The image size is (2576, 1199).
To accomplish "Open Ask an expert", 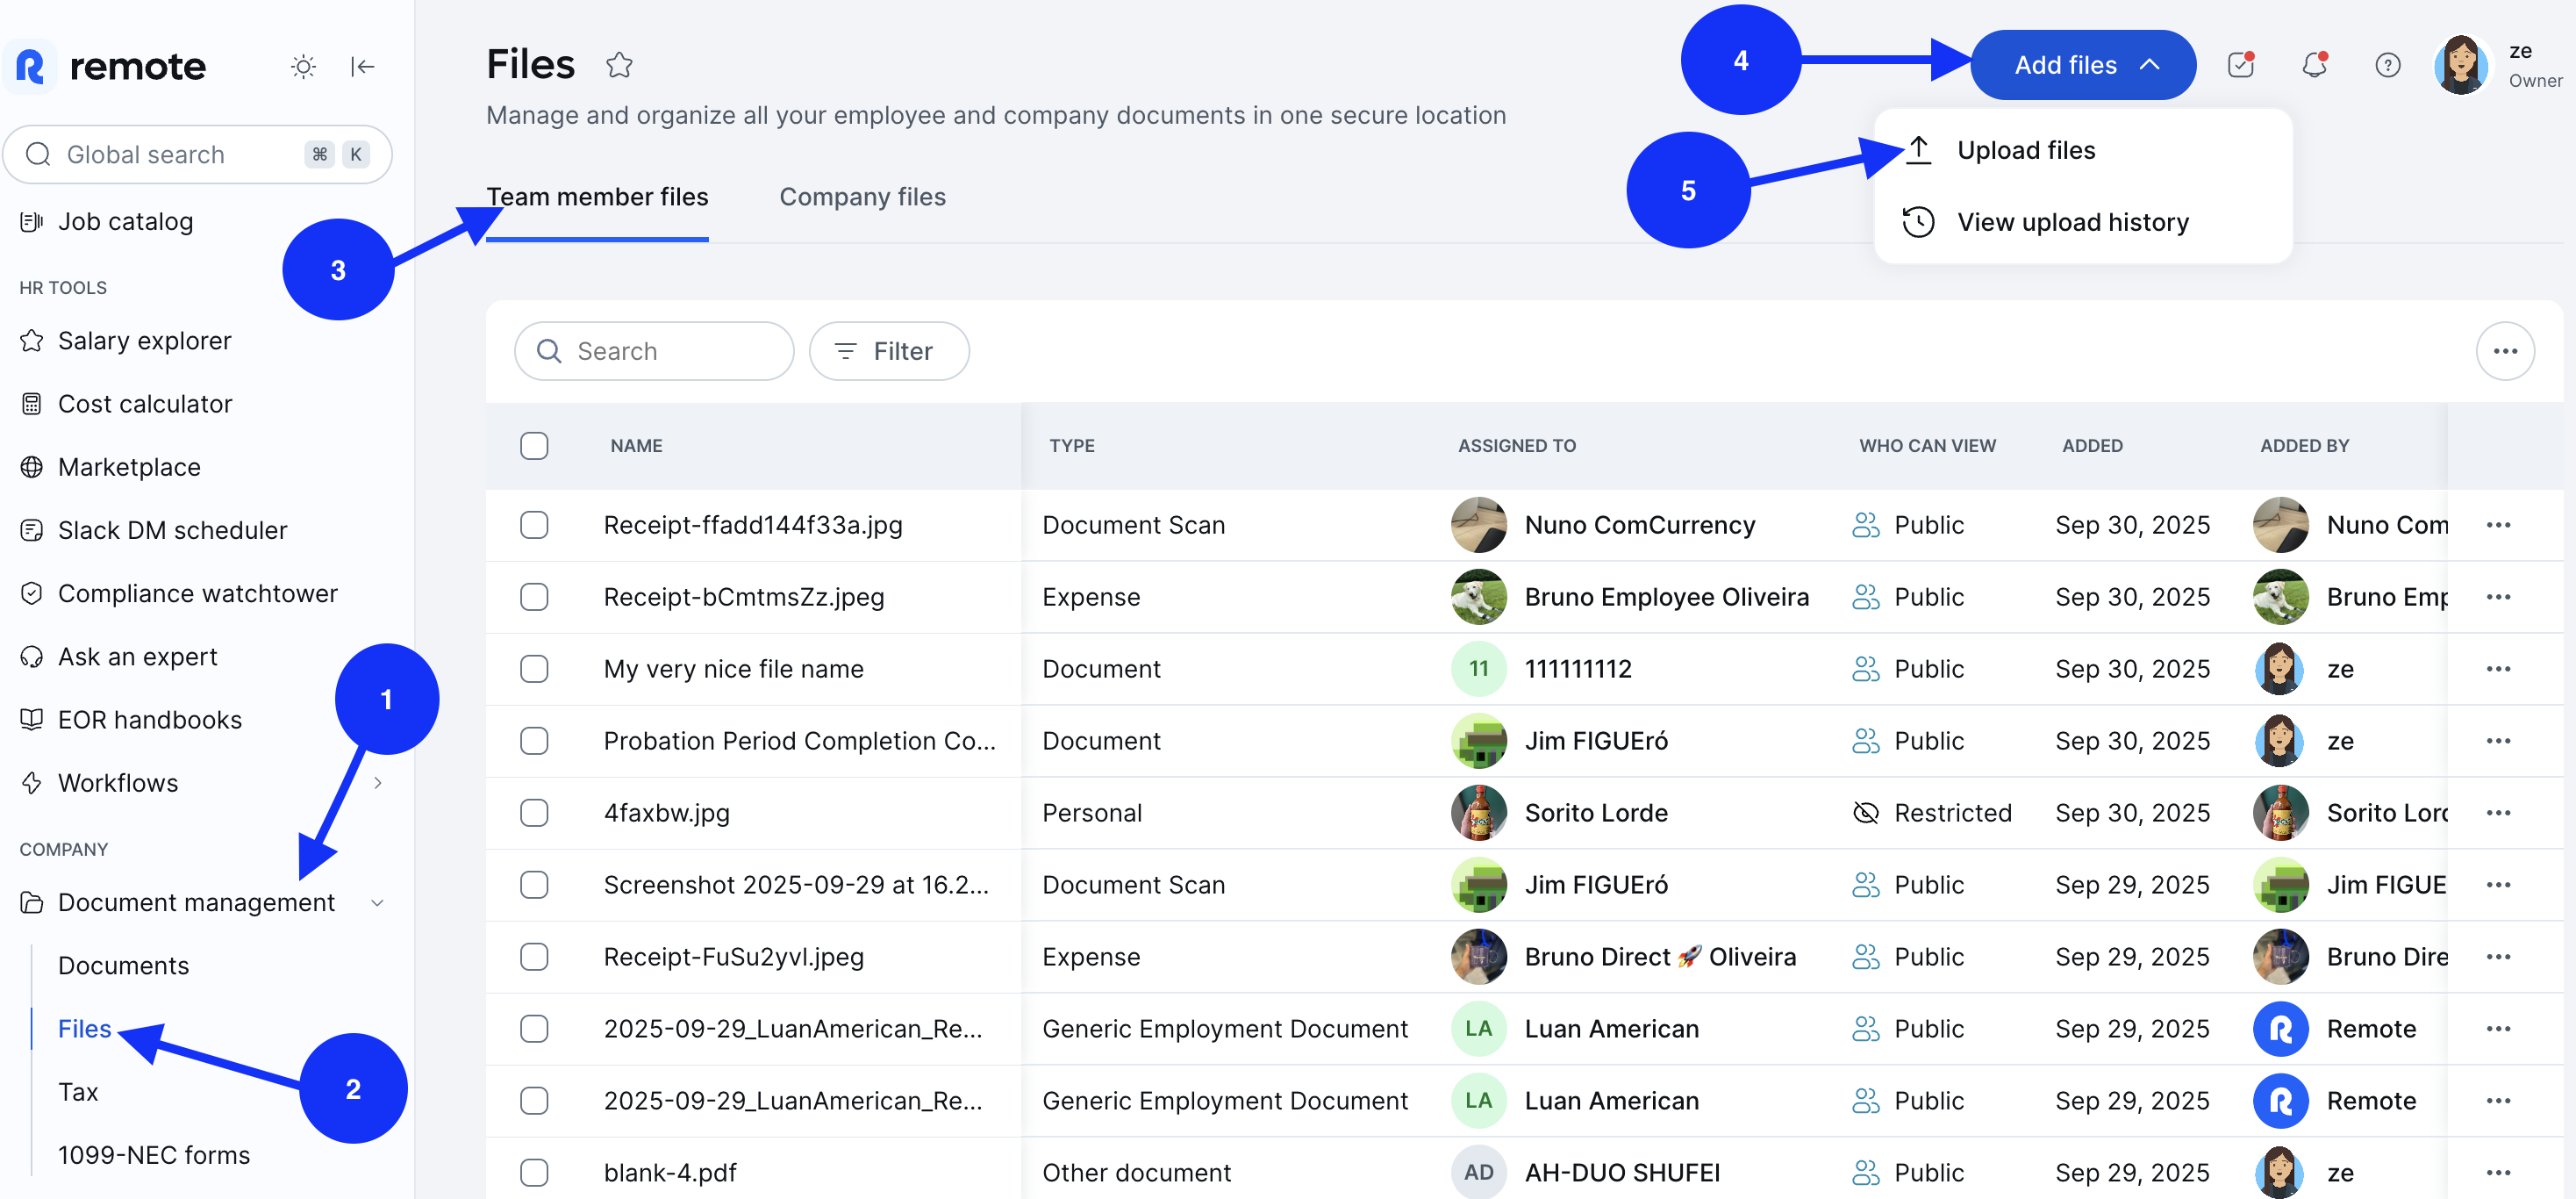I will click(x=137, y=657).
